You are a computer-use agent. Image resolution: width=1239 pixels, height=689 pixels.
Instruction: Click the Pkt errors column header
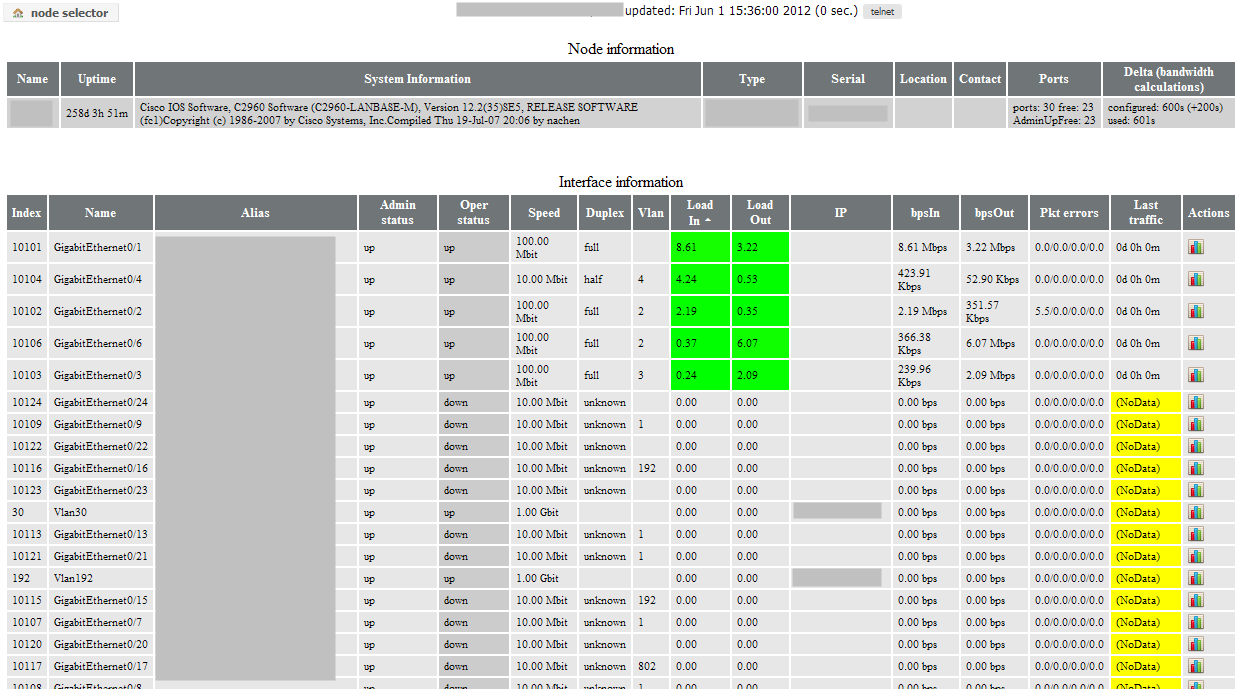1069,212
